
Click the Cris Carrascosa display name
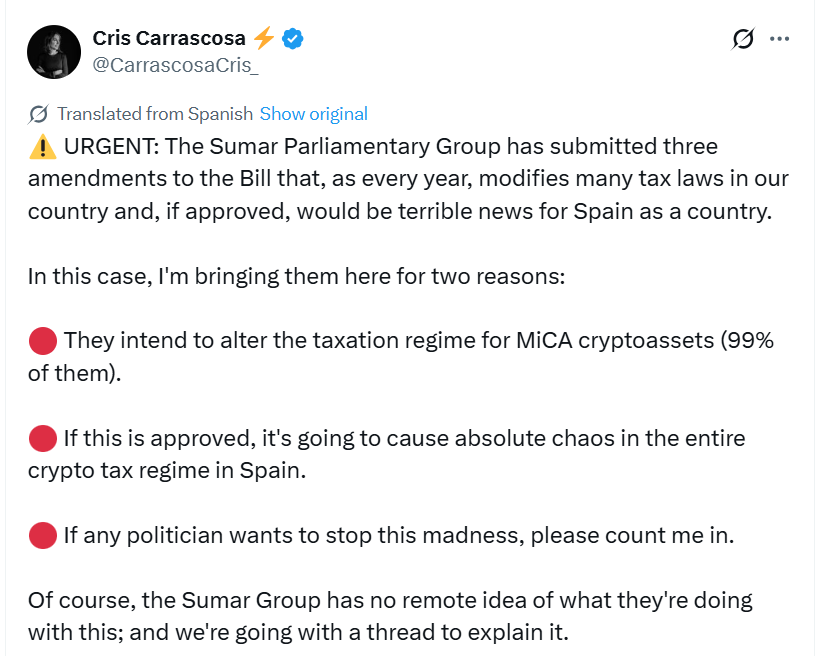[x=169, y=38]
